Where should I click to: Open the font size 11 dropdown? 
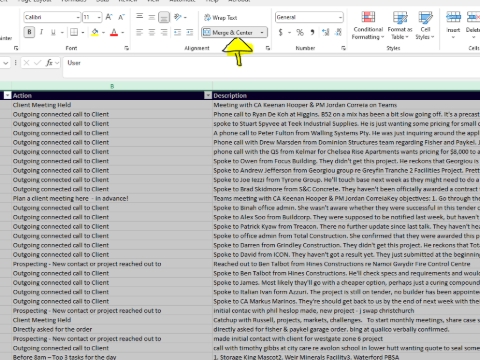pyautogui.click(x=99, y=17)
